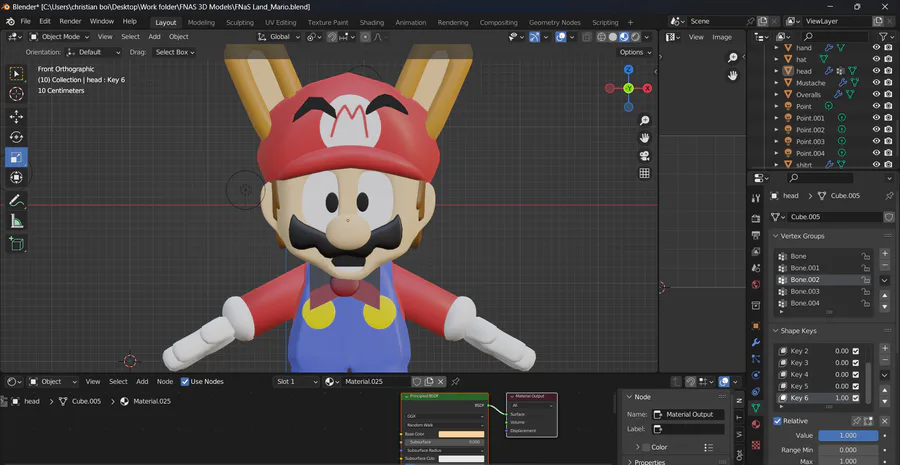Viewport: 900px width, 465px height.
Task: Toggle viewport overlays display
Action: tap(561, 37)
